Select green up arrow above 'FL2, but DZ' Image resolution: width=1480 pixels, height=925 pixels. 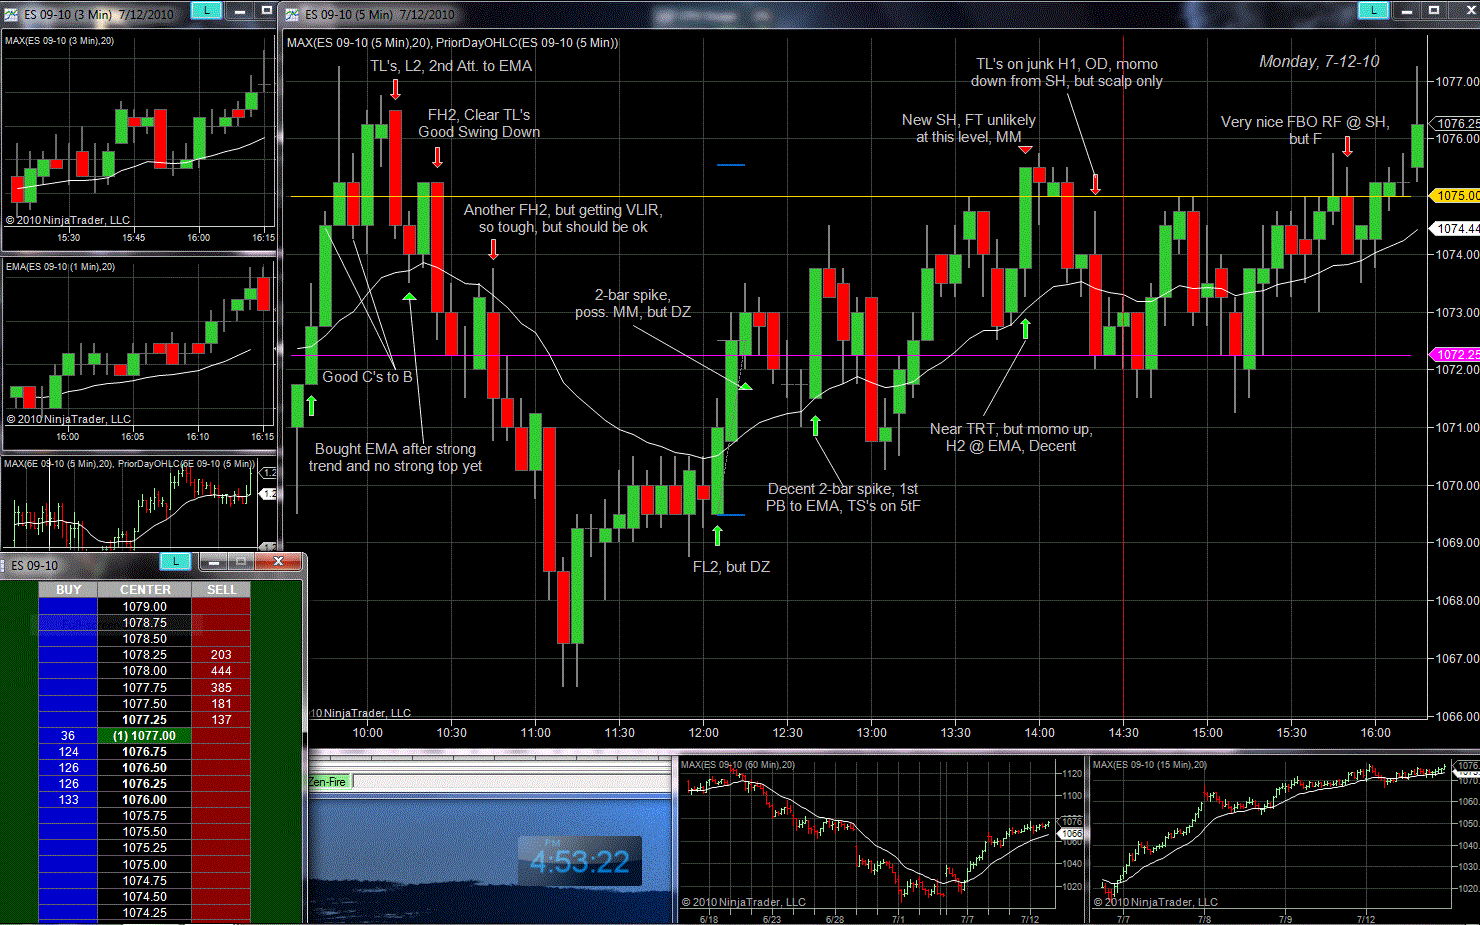click(717, 535)
